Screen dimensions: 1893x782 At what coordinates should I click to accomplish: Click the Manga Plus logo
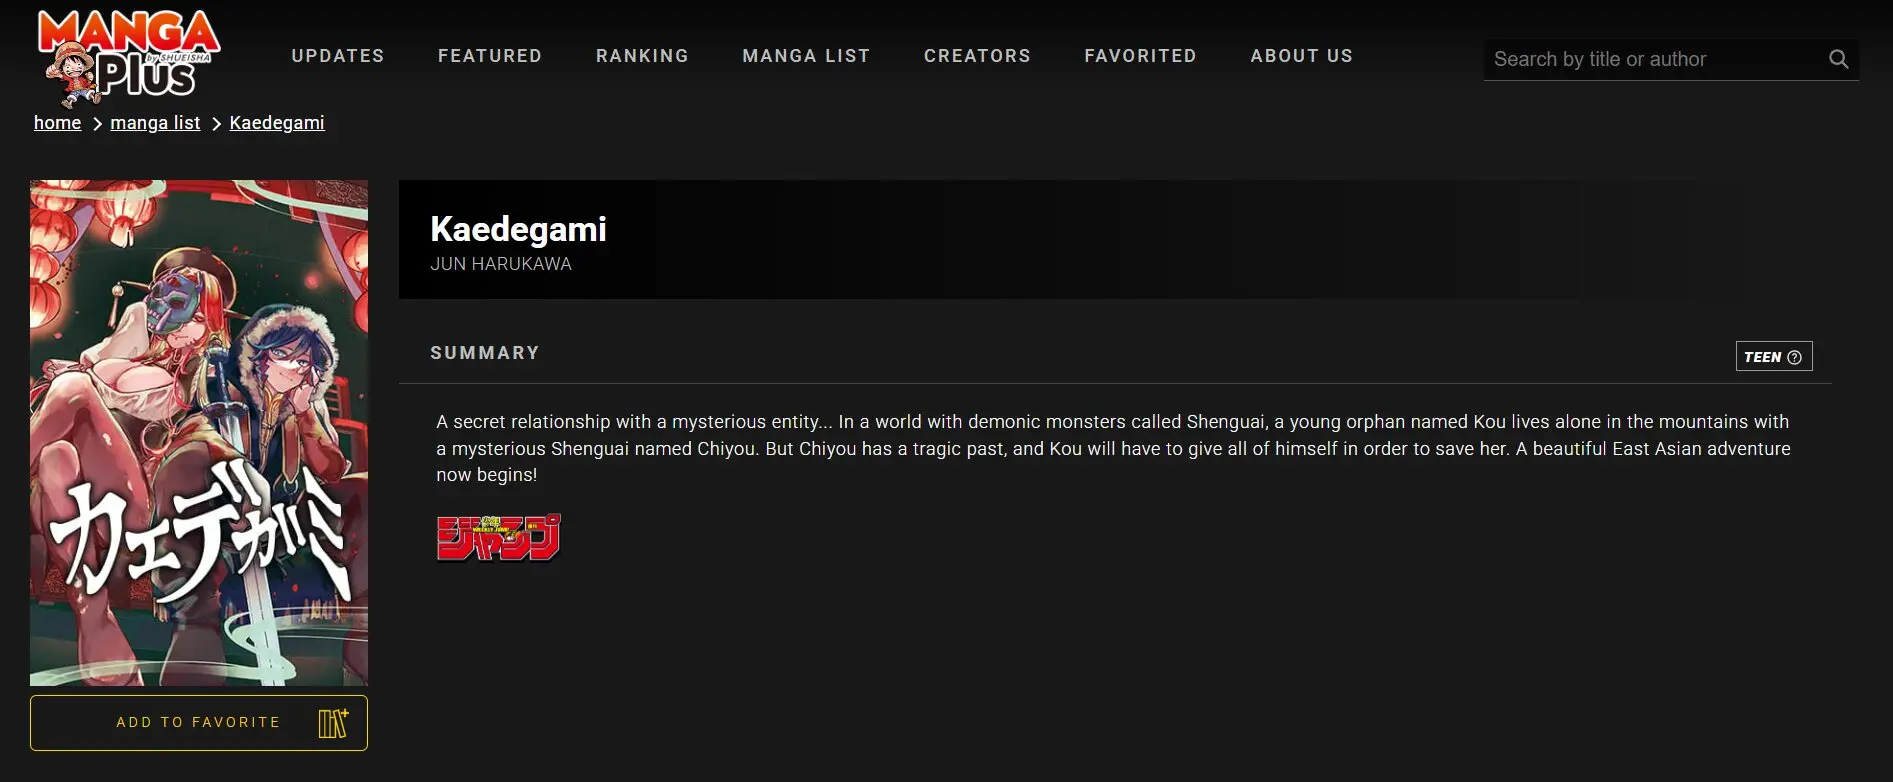click(129, 58)
